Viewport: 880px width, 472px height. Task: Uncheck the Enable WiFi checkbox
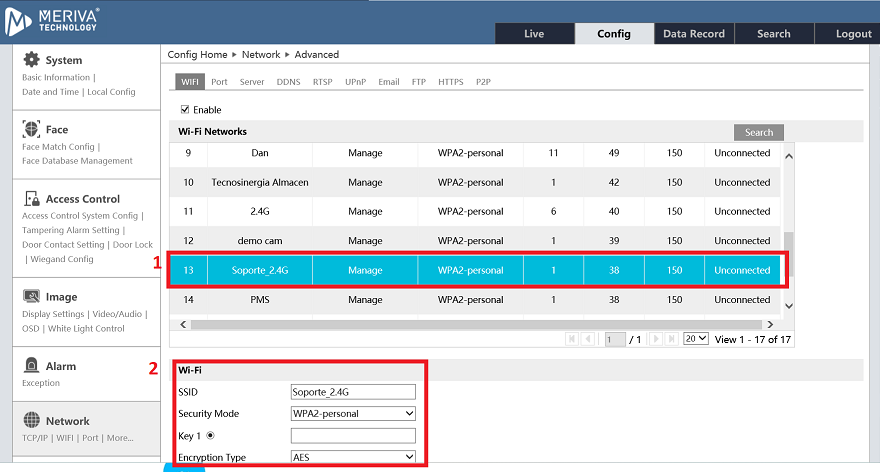click(x=184, y=110)
